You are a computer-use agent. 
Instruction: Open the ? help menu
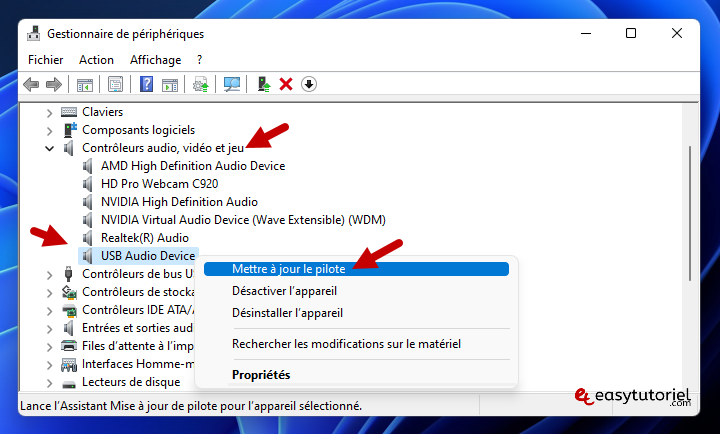pos(199,60)
